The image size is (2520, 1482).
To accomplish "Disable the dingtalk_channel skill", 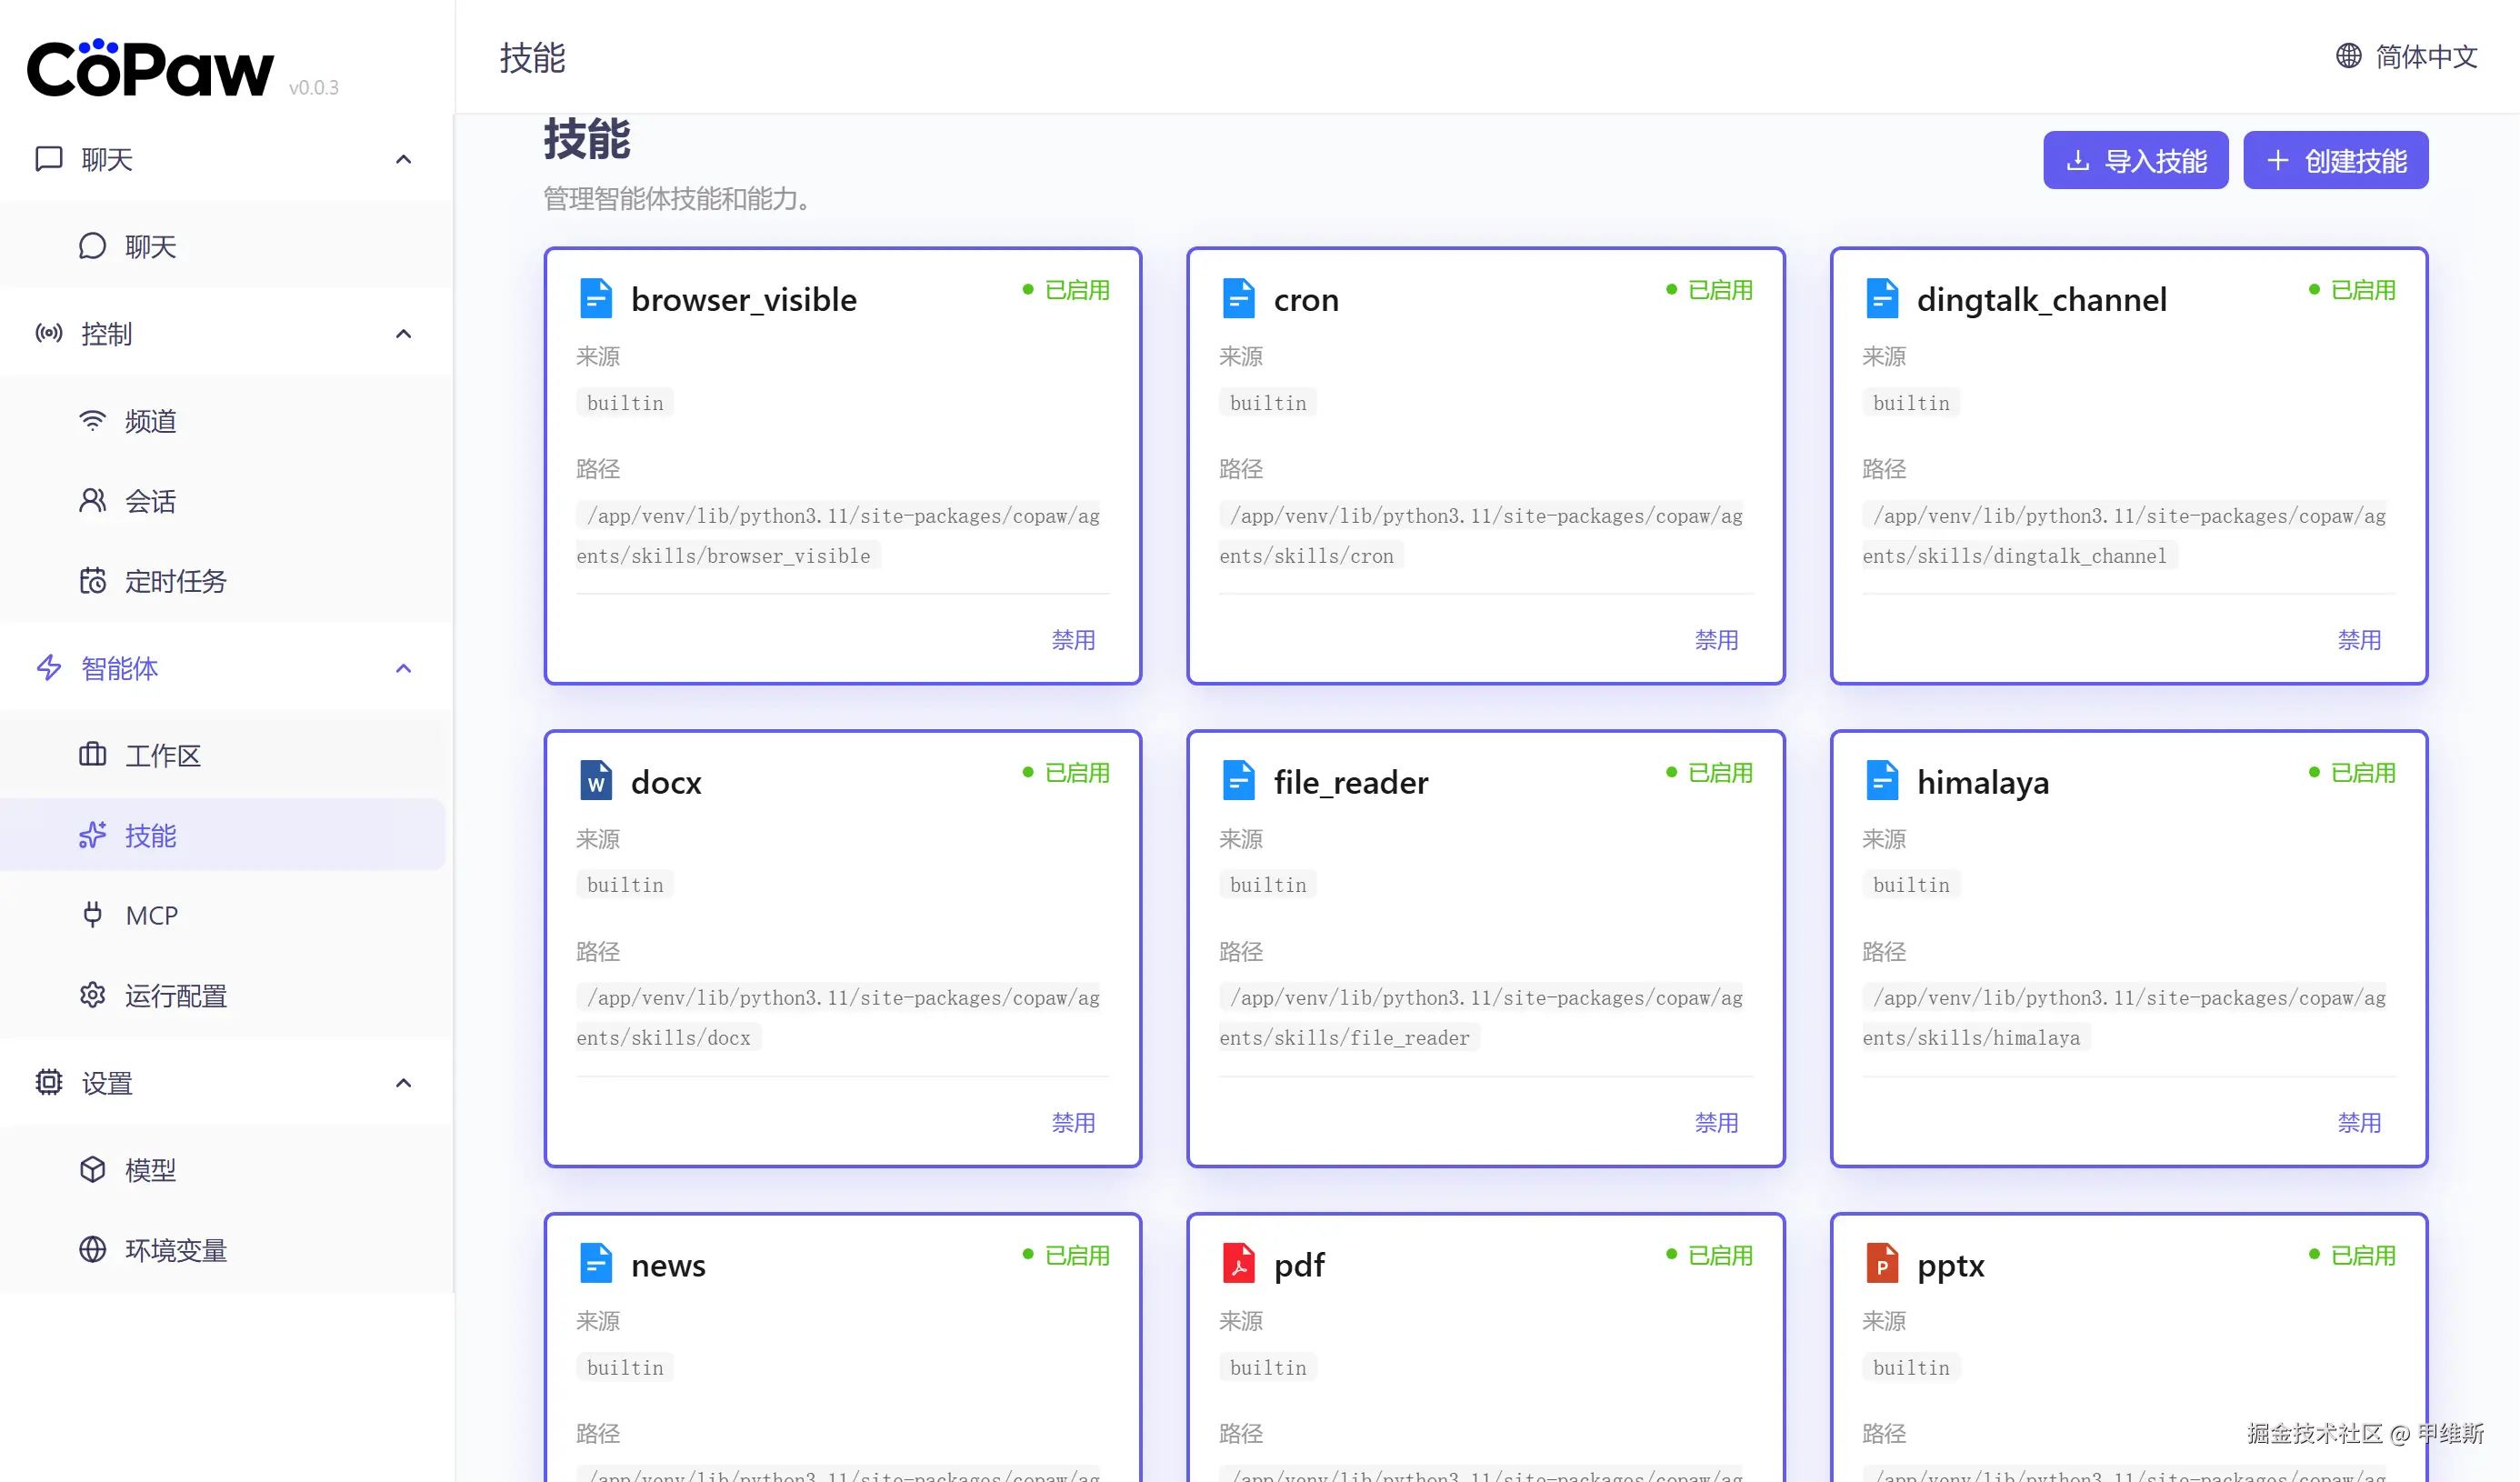I will pos(2359,640).
